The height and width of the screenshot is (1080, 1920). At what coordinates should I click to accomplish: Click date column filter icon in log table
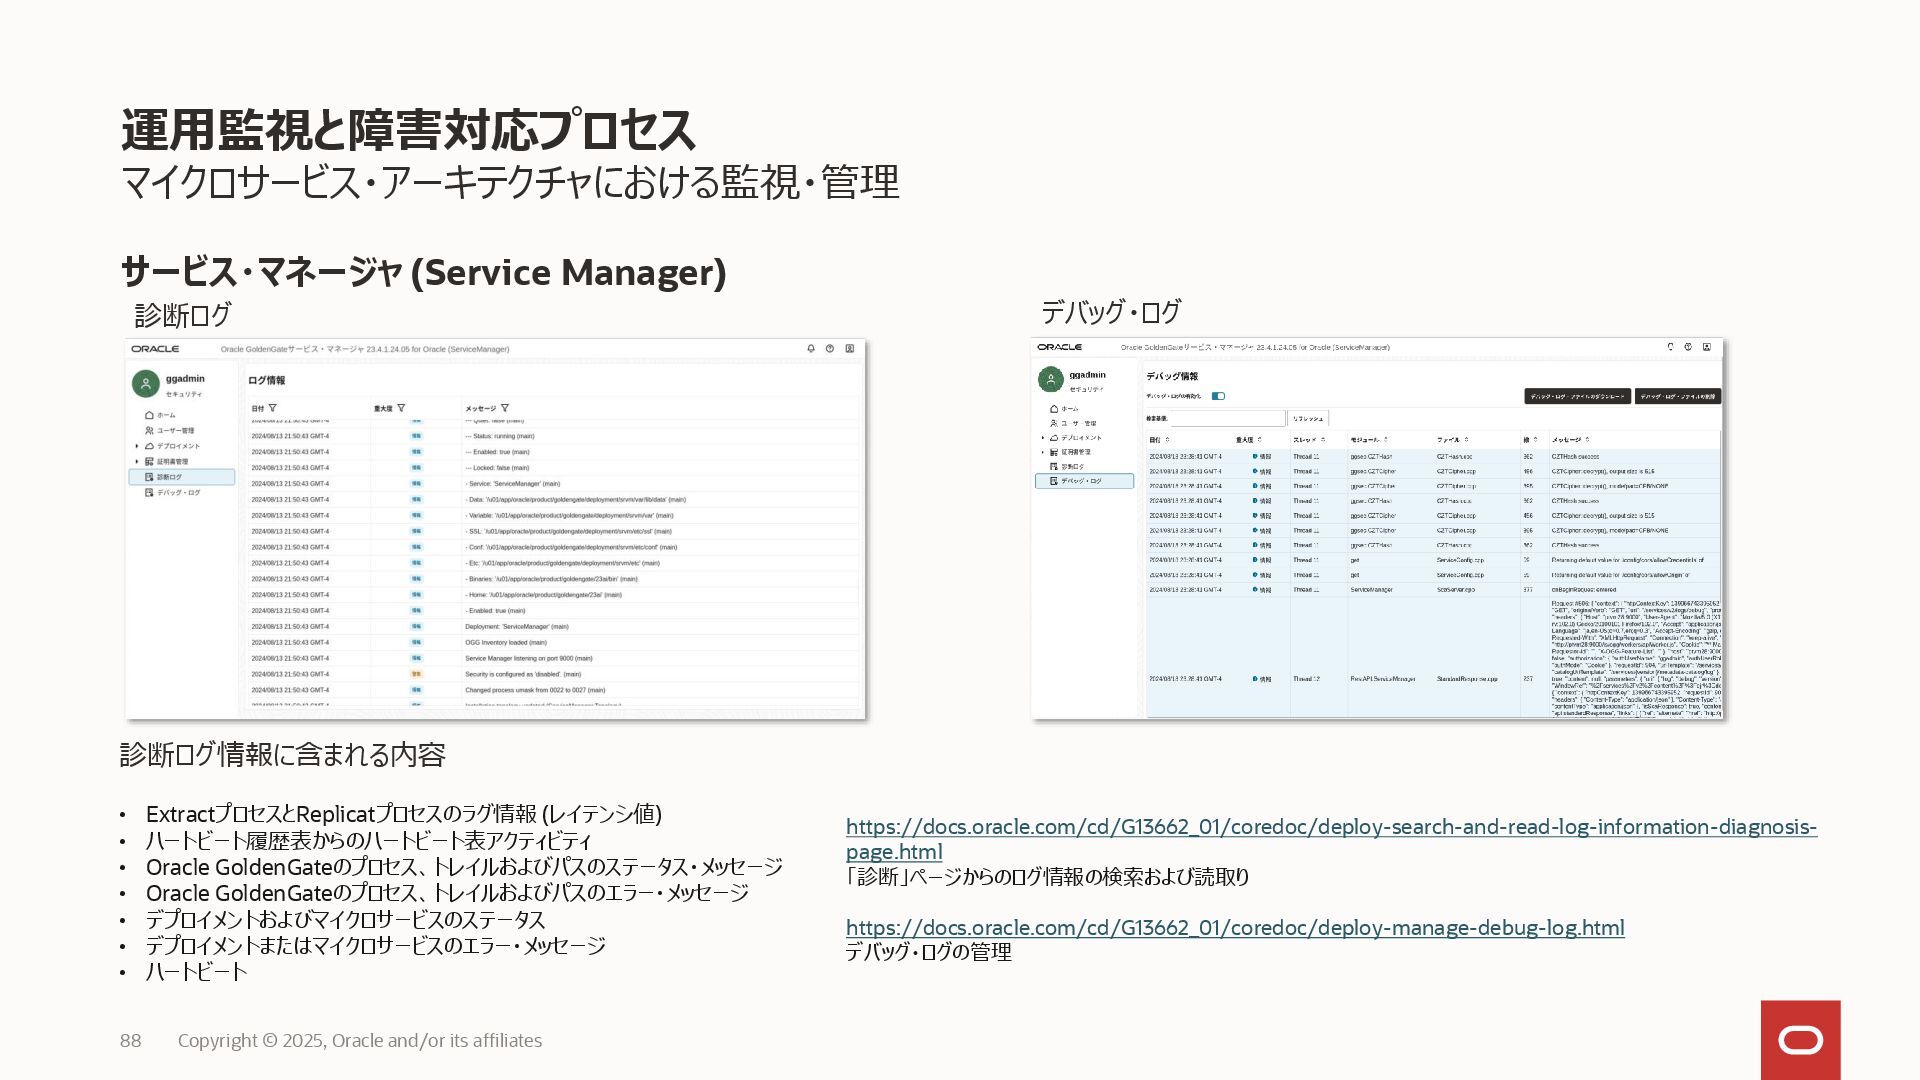pyautogui.click(x=273, y=408)
